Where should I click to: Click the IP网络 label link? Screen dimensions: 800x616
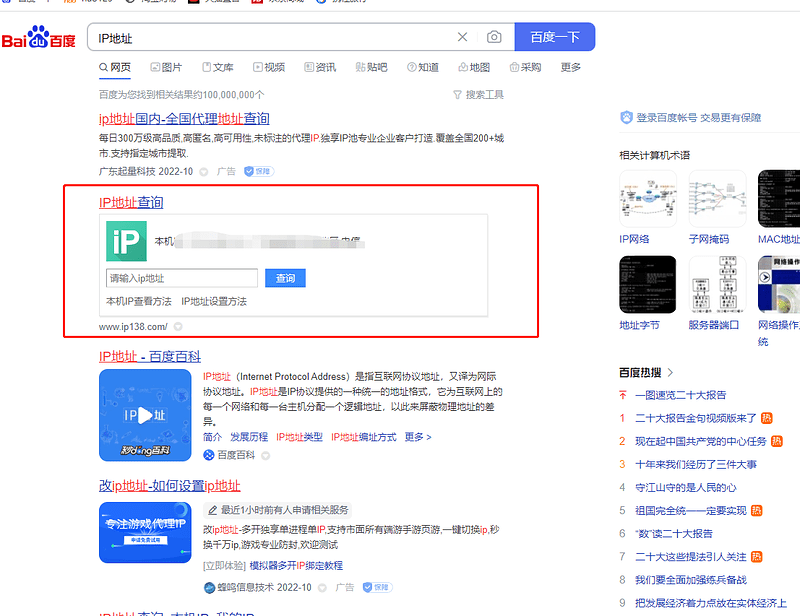[x=634, y=239]
